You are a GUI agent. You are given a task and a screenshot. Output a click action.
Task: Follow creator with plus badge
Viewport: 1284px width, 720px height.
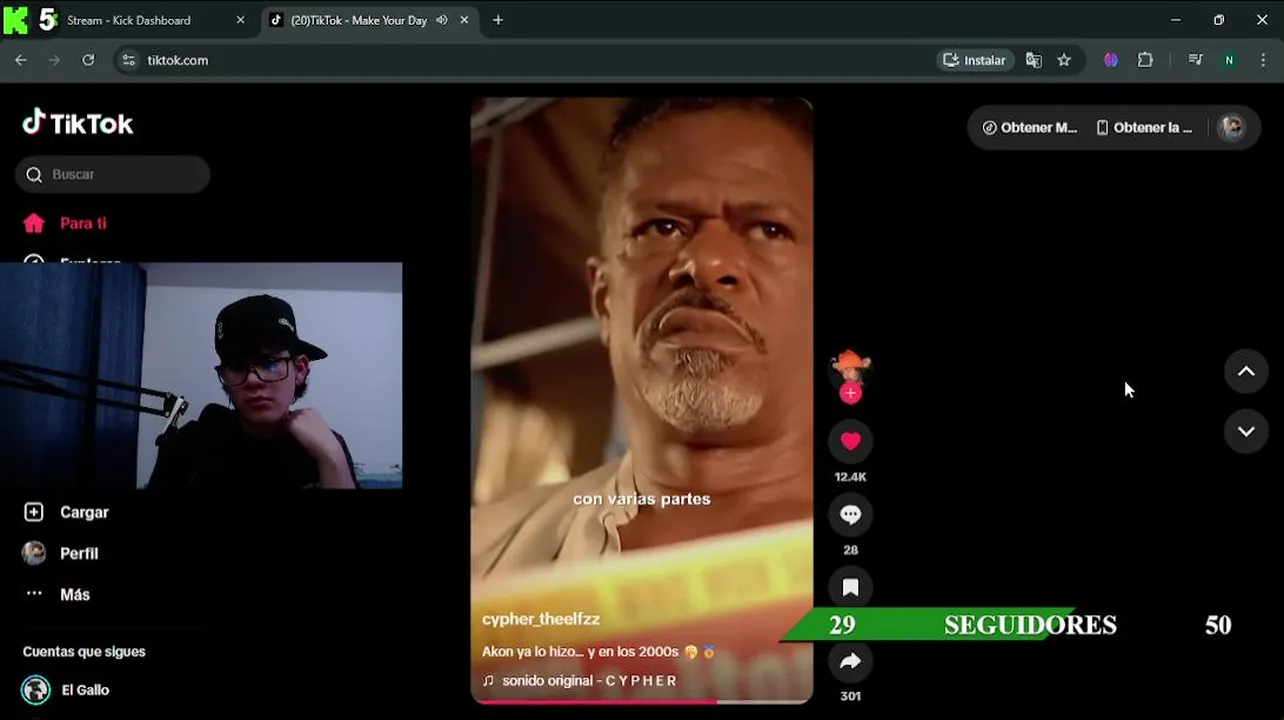click(x=850, y=393)
